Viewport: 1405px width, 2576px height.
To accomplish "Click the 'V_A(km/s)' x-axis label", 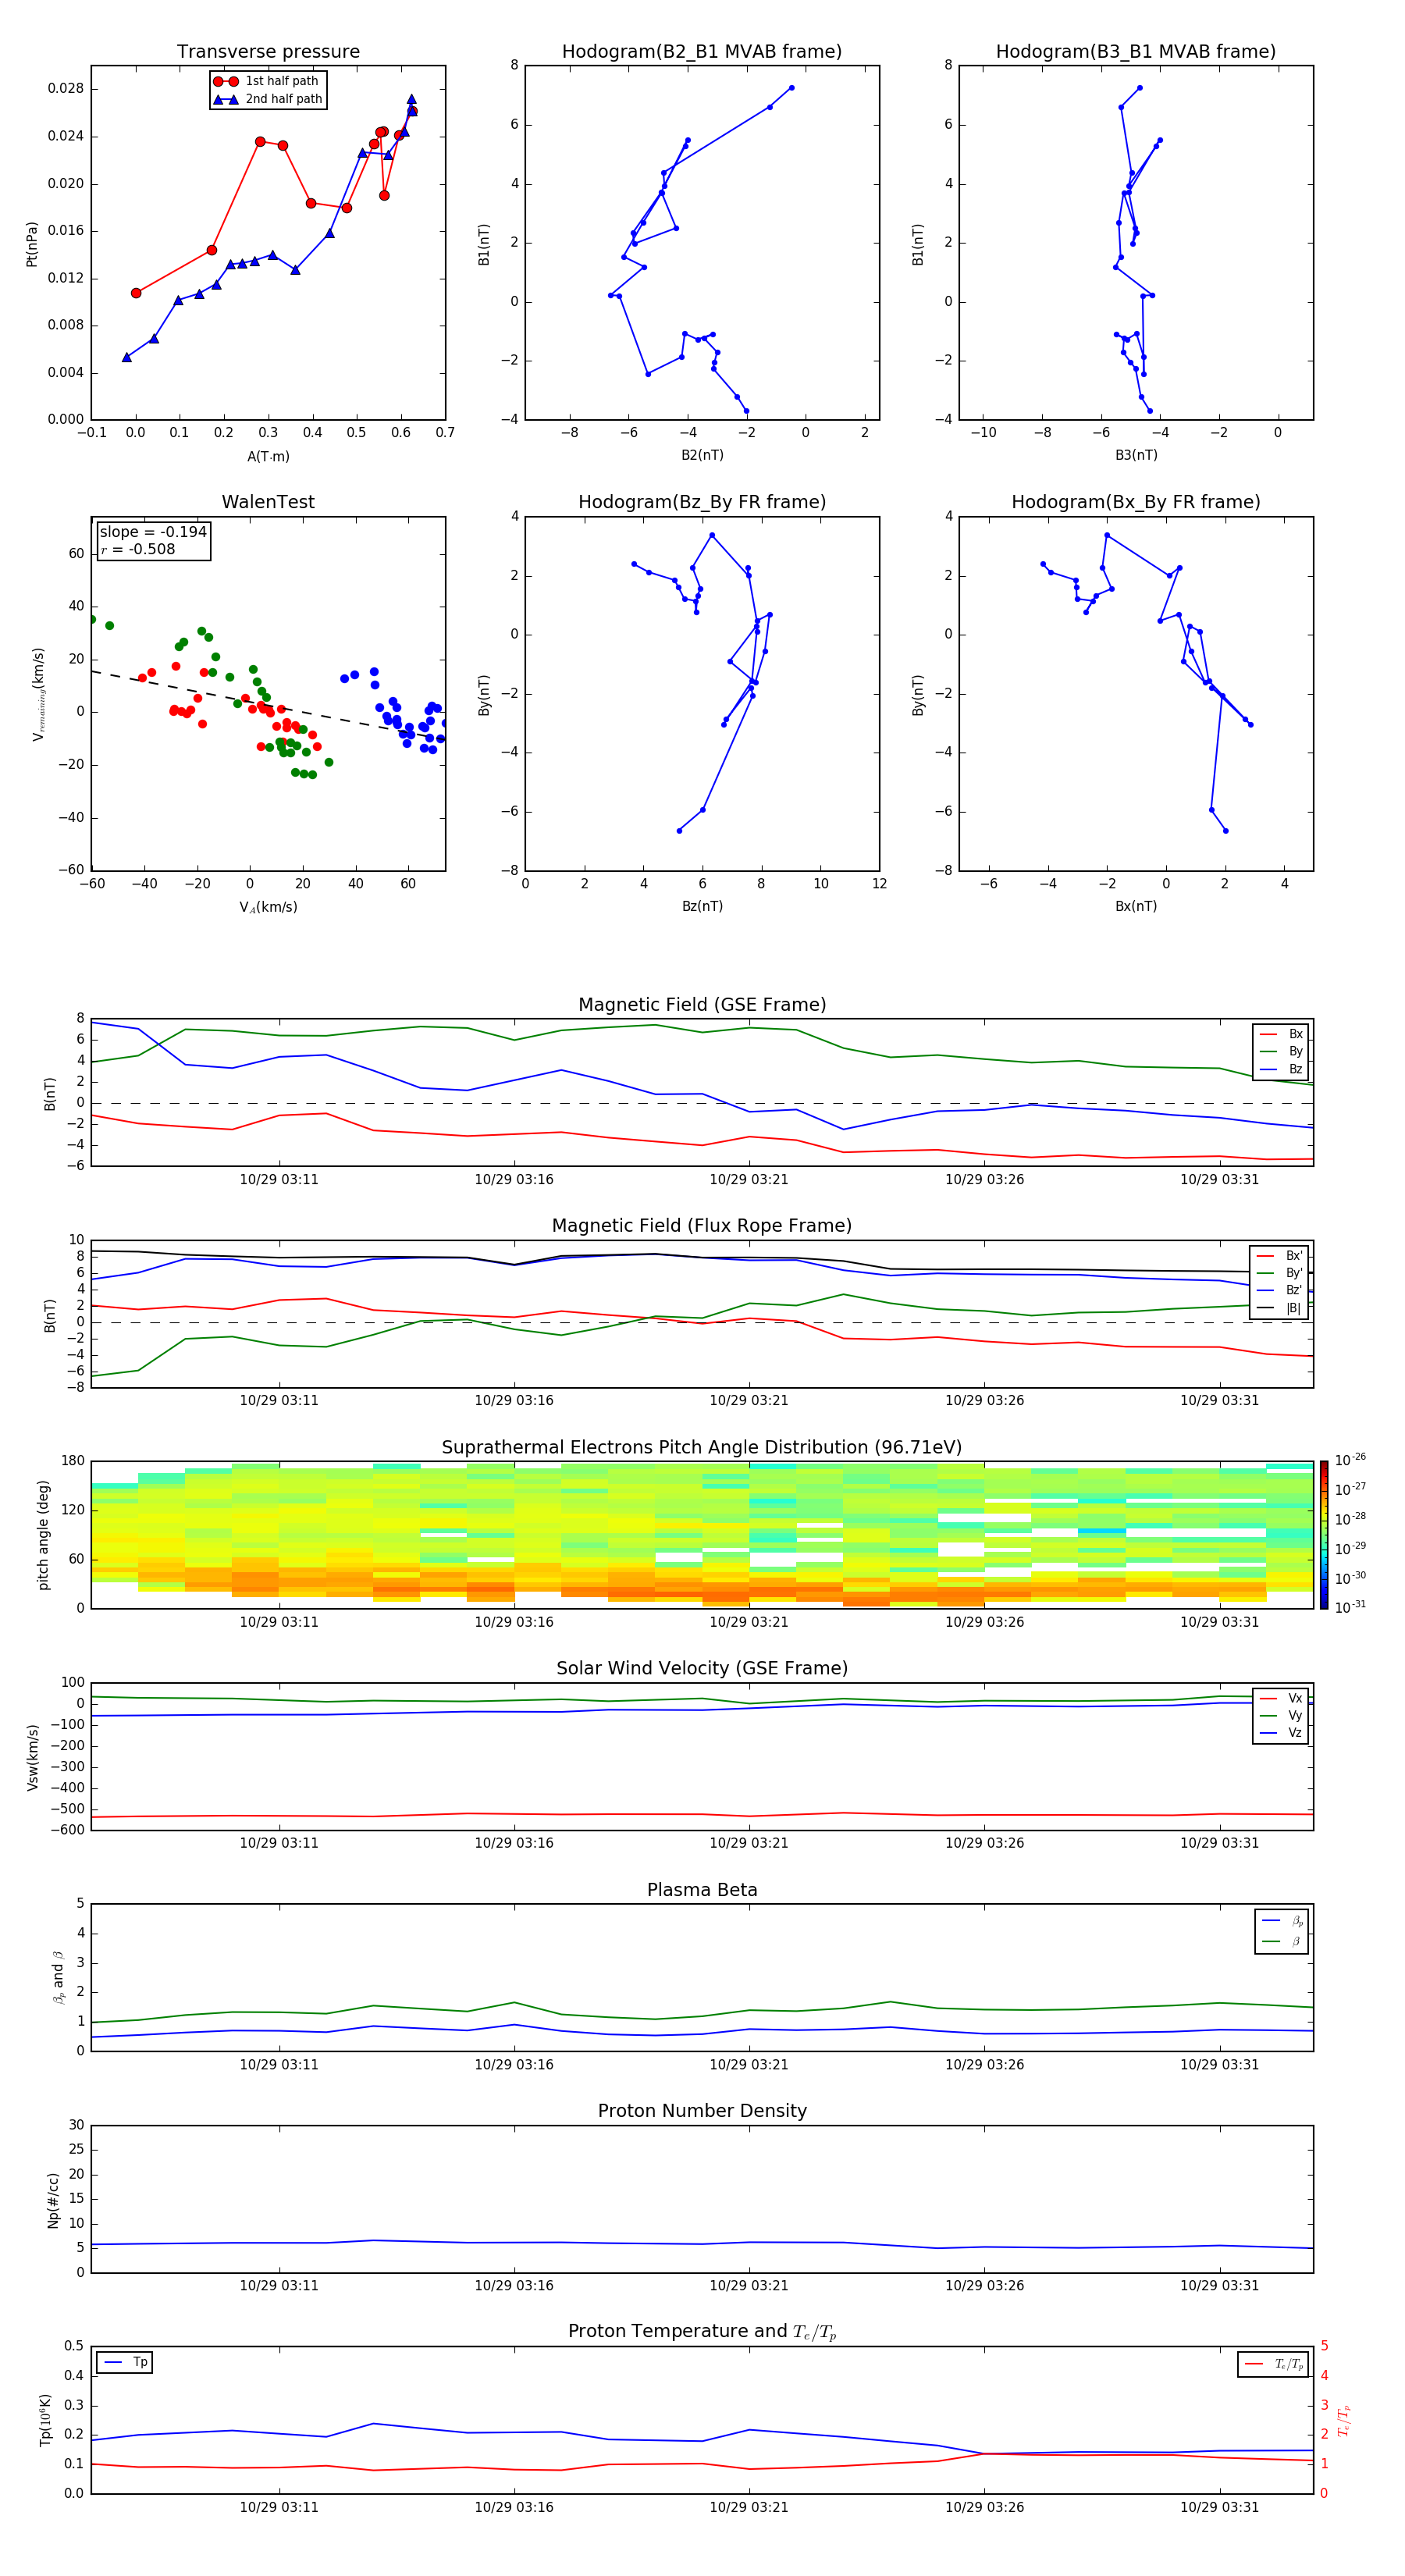I will [268, 907].
